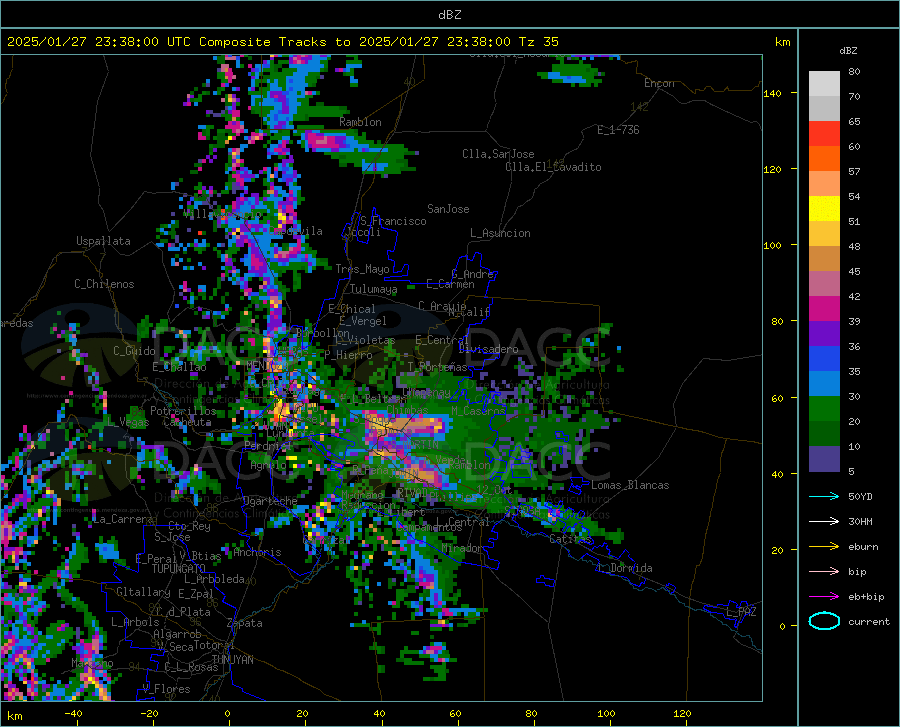Click the Composite Tracks timestamp header text
The width and height of the screenshot is (900, 727).
282,42
